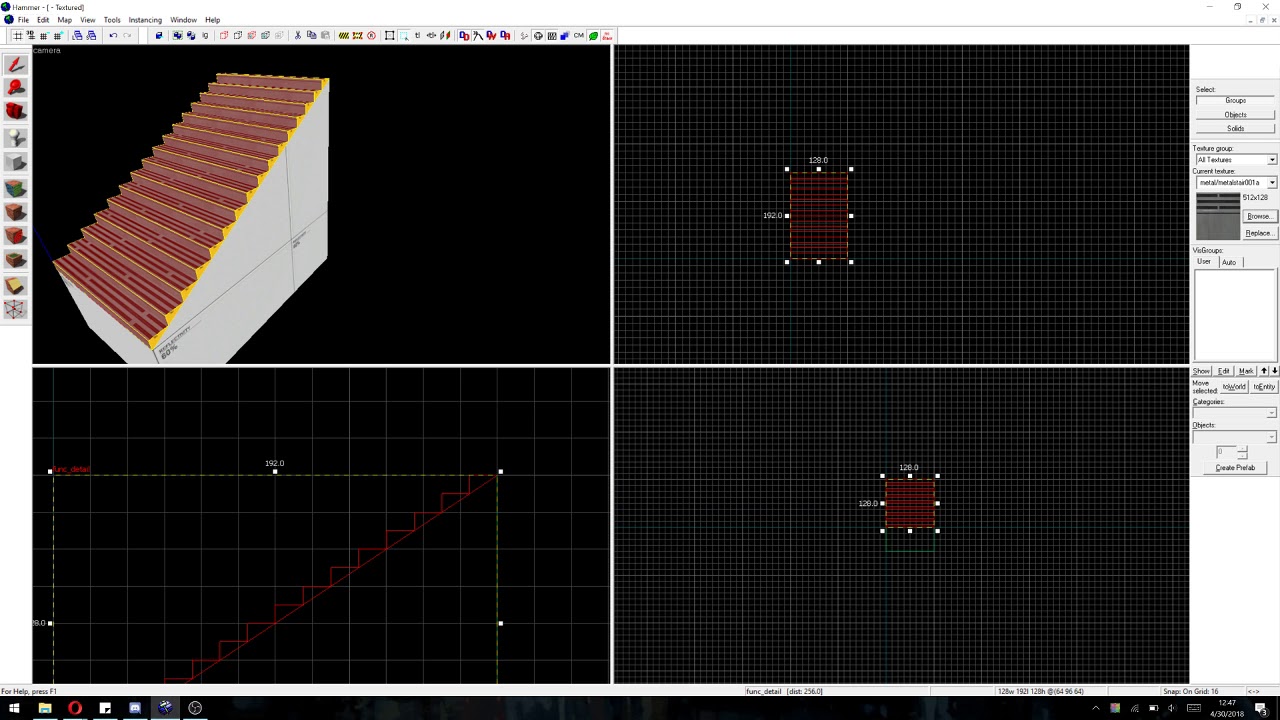Open the Instancing menu
The height and width of the screenshot is (720, 1280).
145,20
